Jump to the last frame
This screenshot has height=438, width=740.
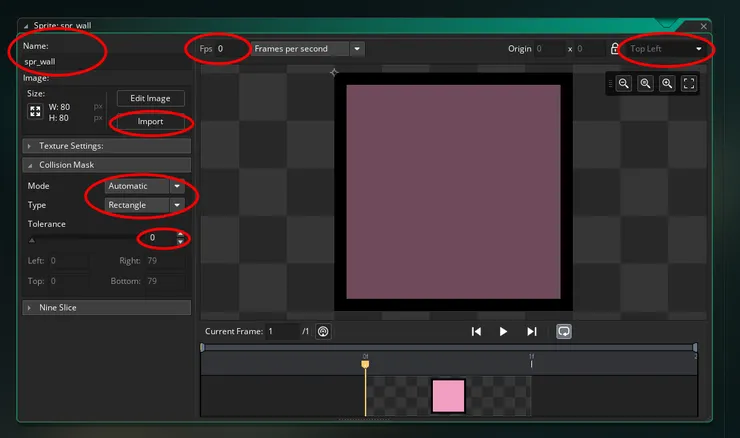532,331
